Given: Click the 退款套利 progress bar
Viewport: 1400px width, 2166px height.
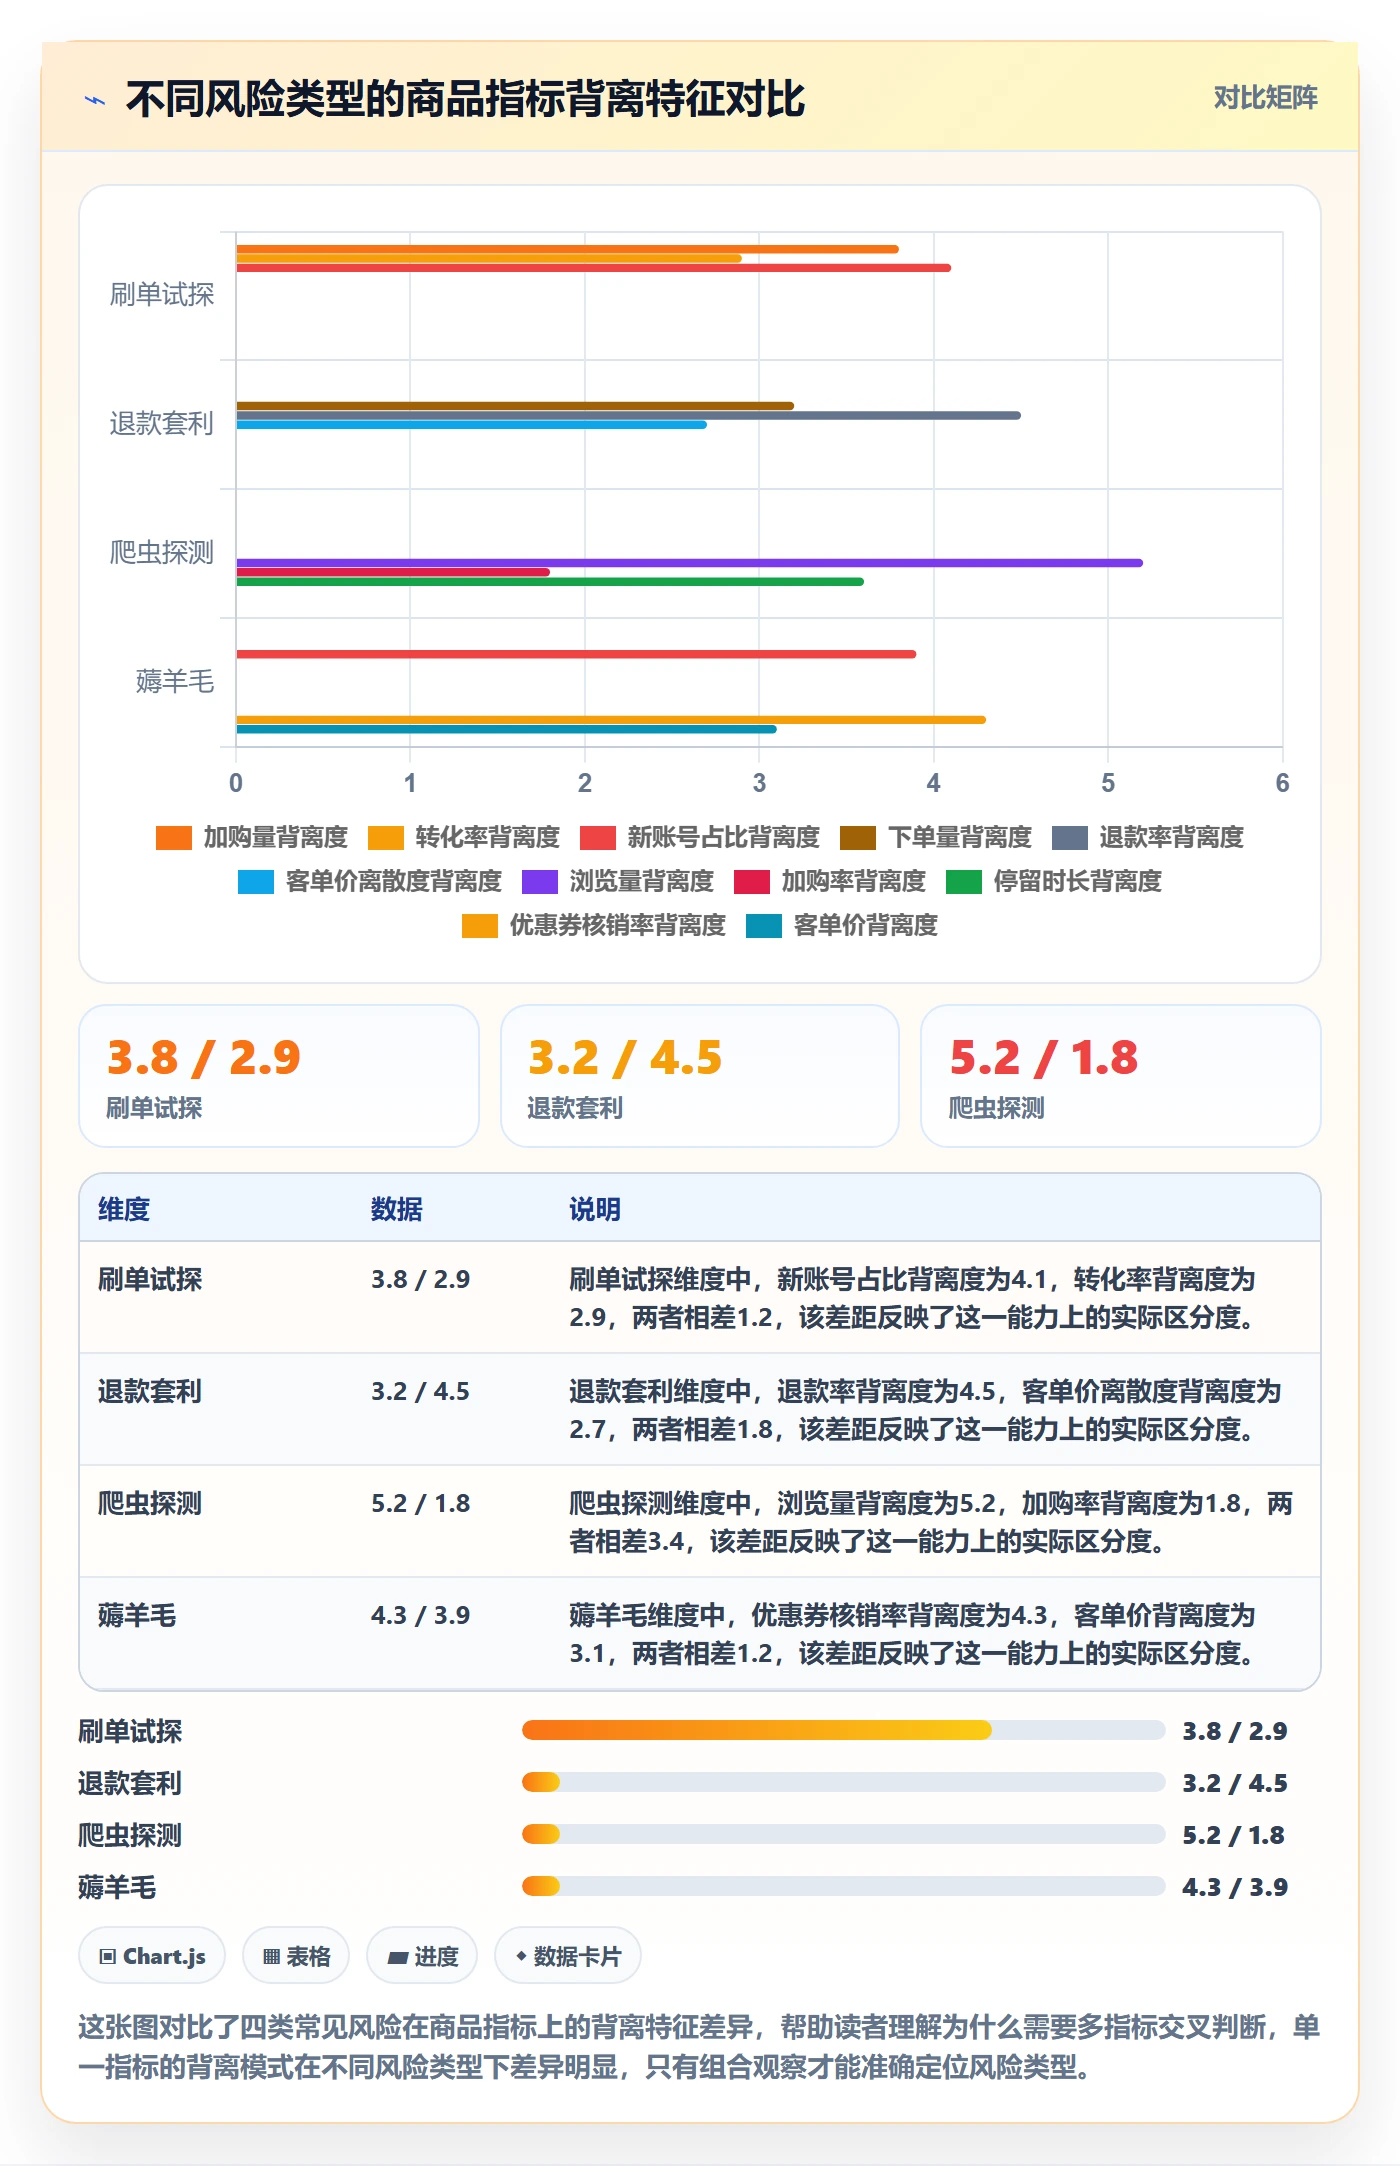Looking at the screenshot, I should (x=844, y=1782).
